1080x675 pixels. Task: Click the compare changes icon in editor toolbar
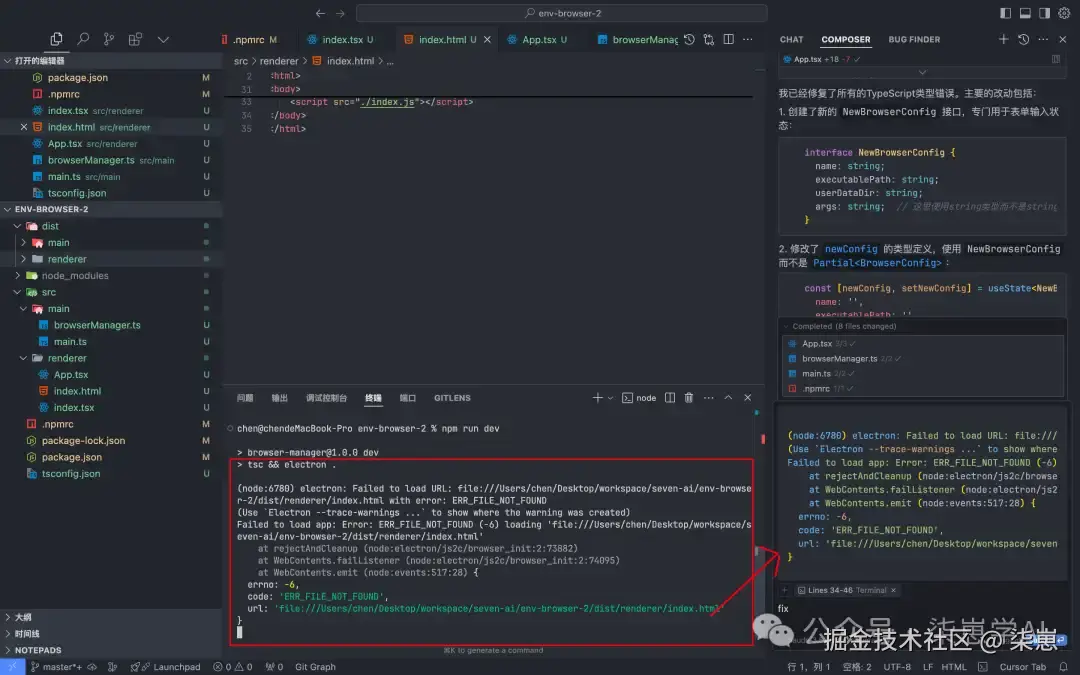pos(709,39)
